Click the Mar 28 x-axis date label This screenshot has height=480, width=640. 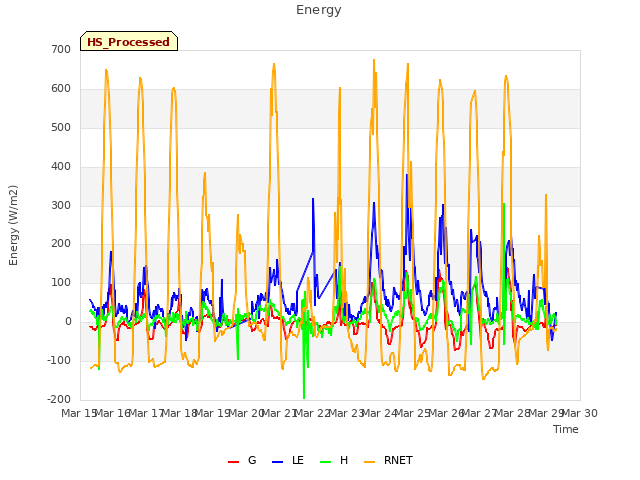(x=513, y=413)
